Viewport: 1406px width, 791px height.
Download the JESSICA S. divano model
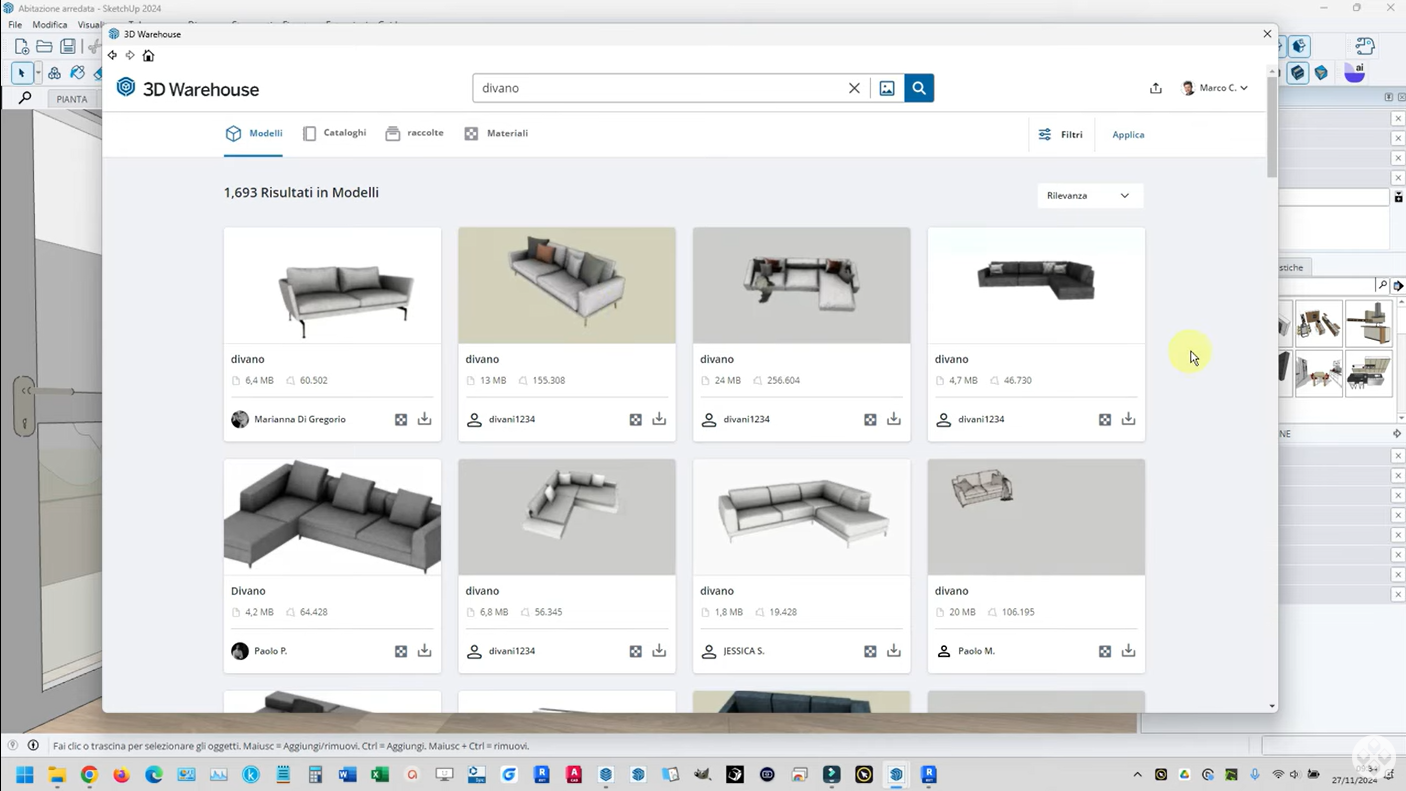[x=893, y=651]
